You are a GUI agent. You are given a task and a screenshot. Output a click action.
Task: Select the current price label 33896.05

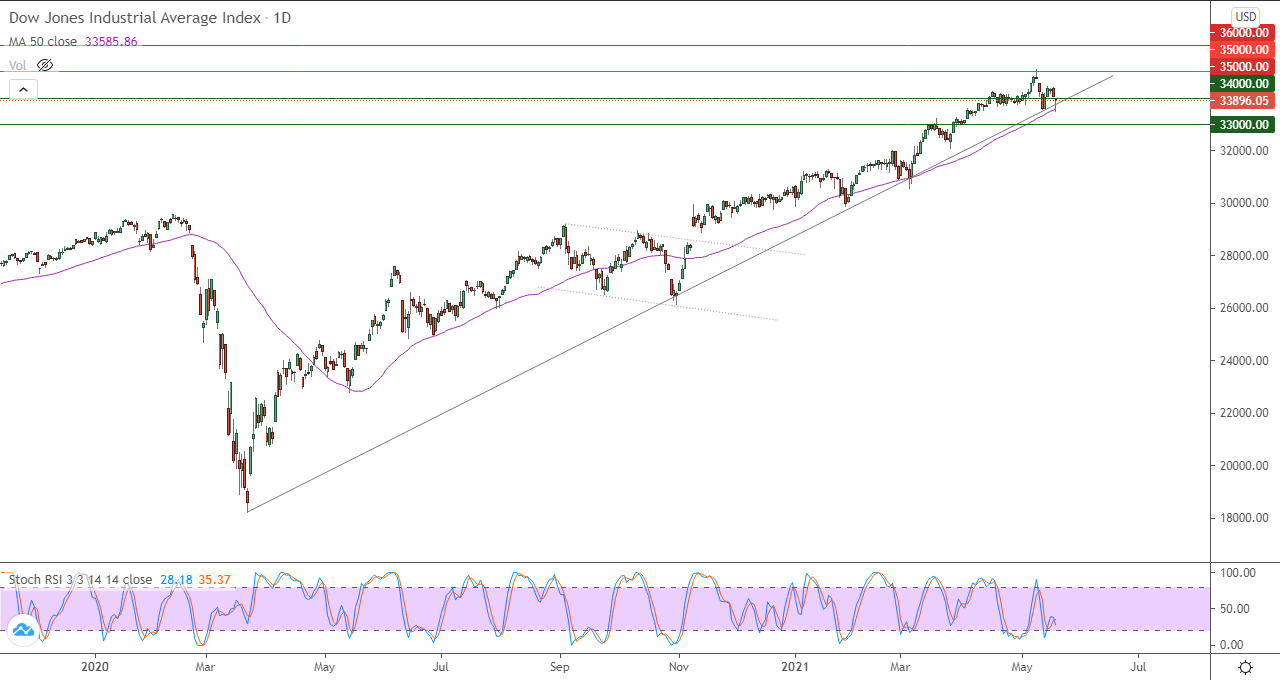(x=1243, y=101)
